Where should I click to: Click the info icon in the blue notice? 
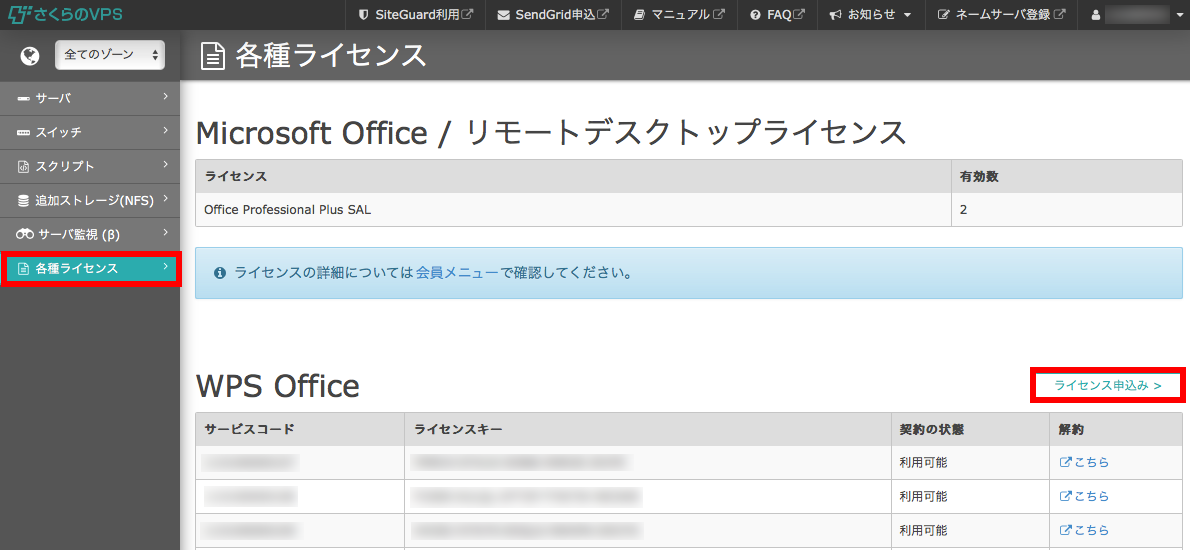[220, 273]
